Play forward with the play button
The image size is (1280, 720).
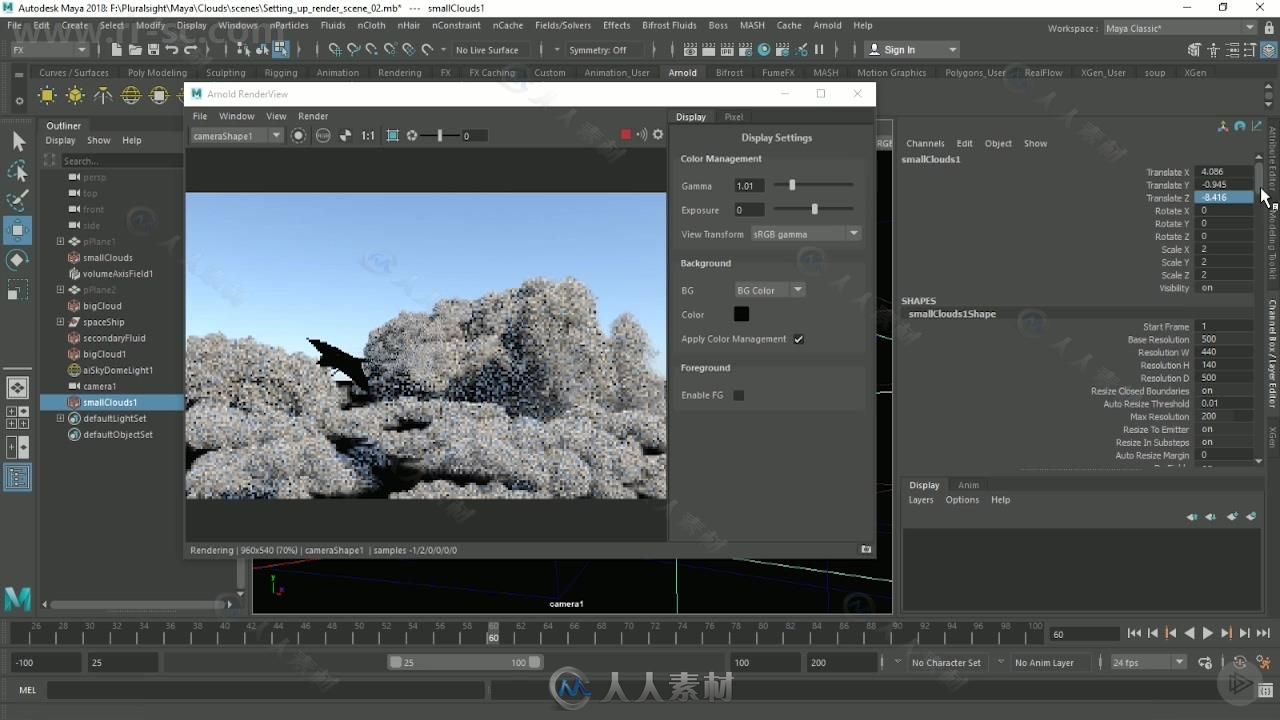point(1207,633)
